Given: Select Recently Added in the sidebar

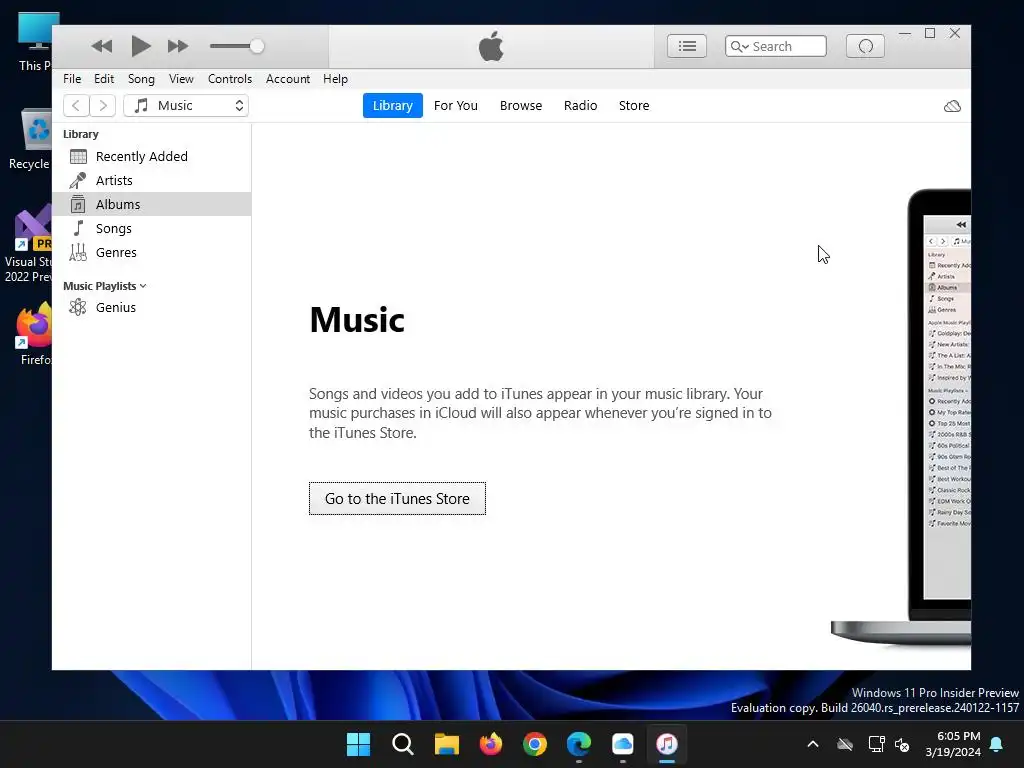Looking at the screenshot, I should [x=152, y=157].
